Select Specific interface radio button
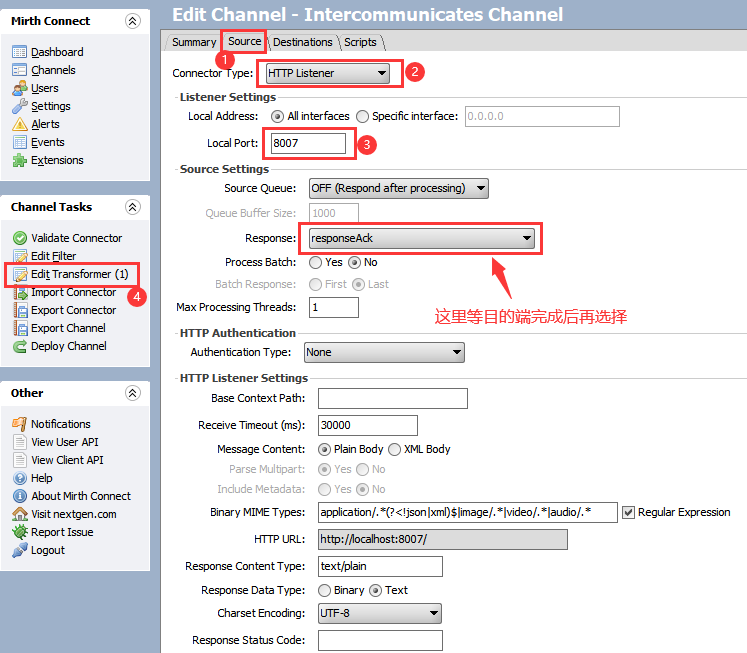The image size is (747, 653). 363,116
